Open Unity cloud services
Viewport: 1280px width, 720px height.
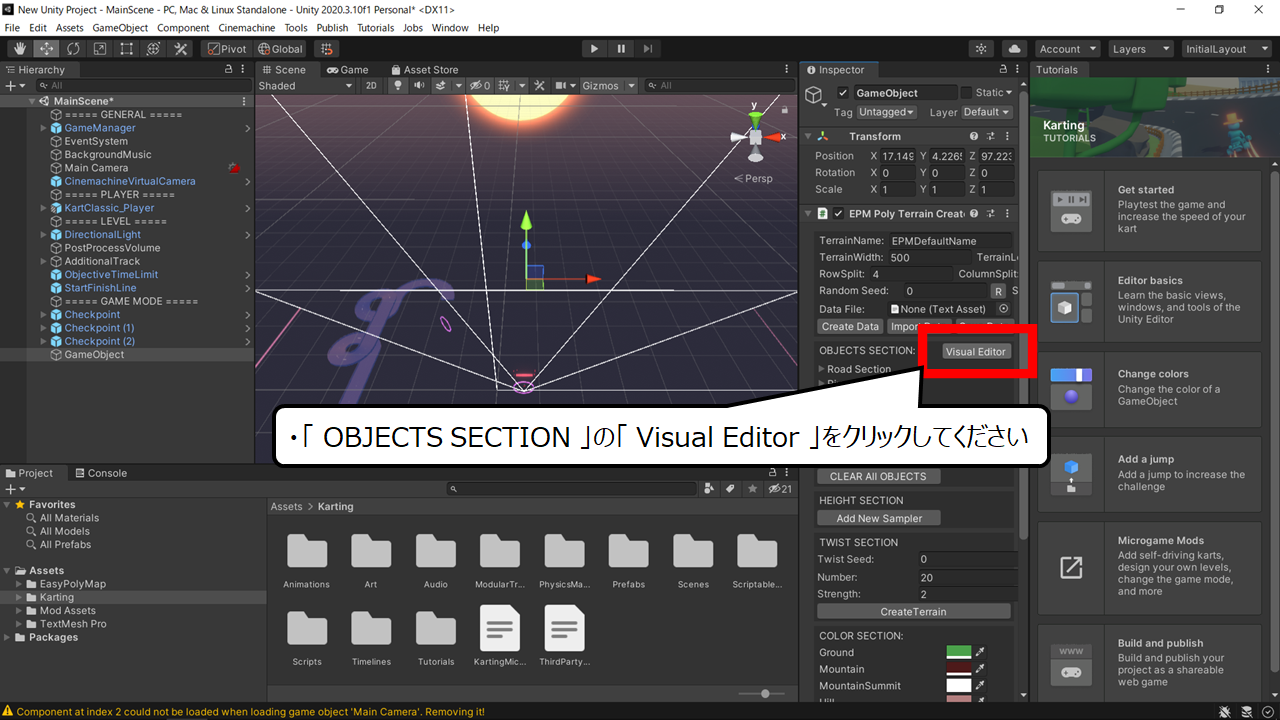click(1015, 49)
